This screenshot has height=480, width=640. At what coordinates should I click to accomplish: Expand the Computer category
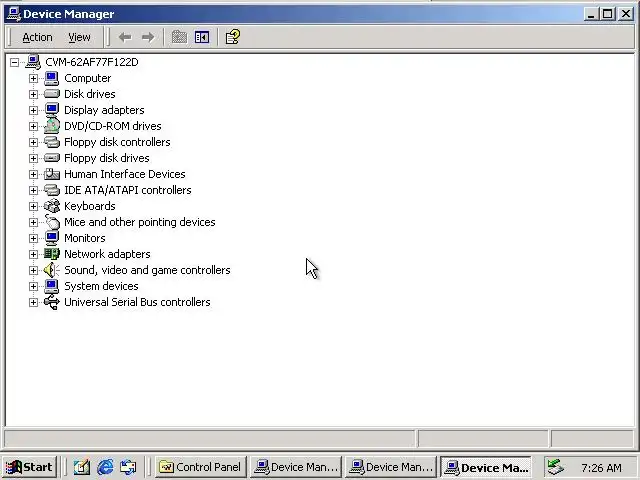tap(33, 78)
